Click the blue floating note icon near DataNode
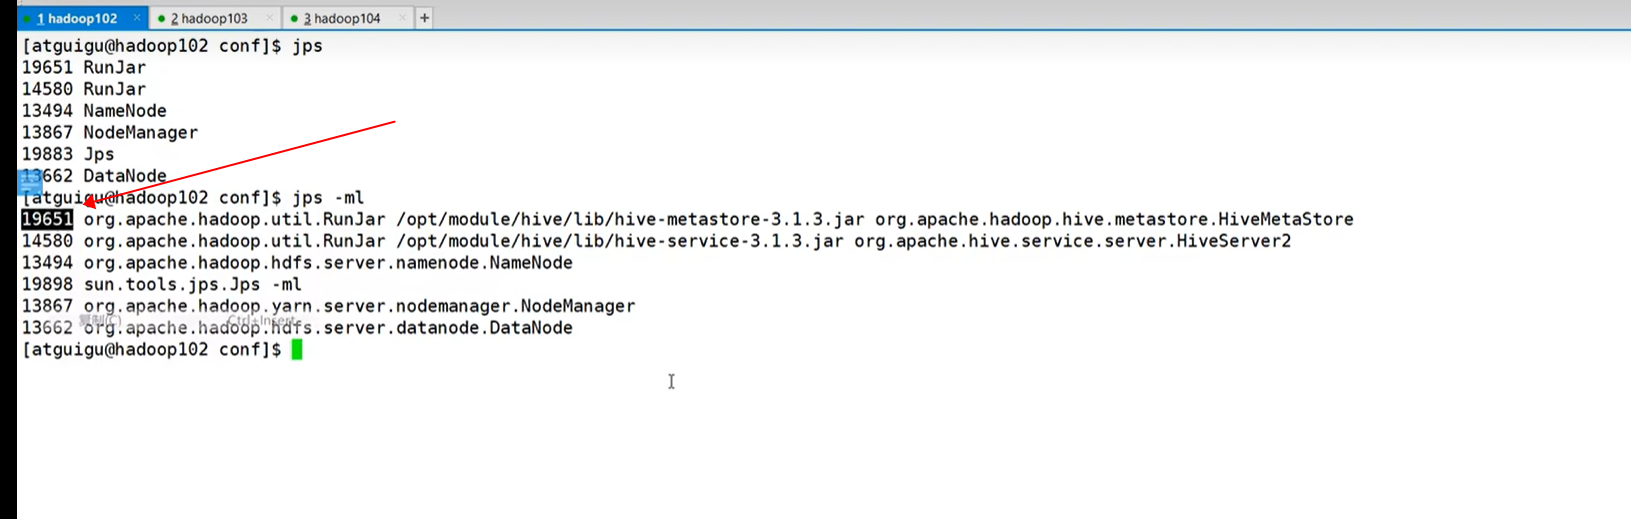The height and width of the screenshot is (519, 1631). [x=30, y=182]
